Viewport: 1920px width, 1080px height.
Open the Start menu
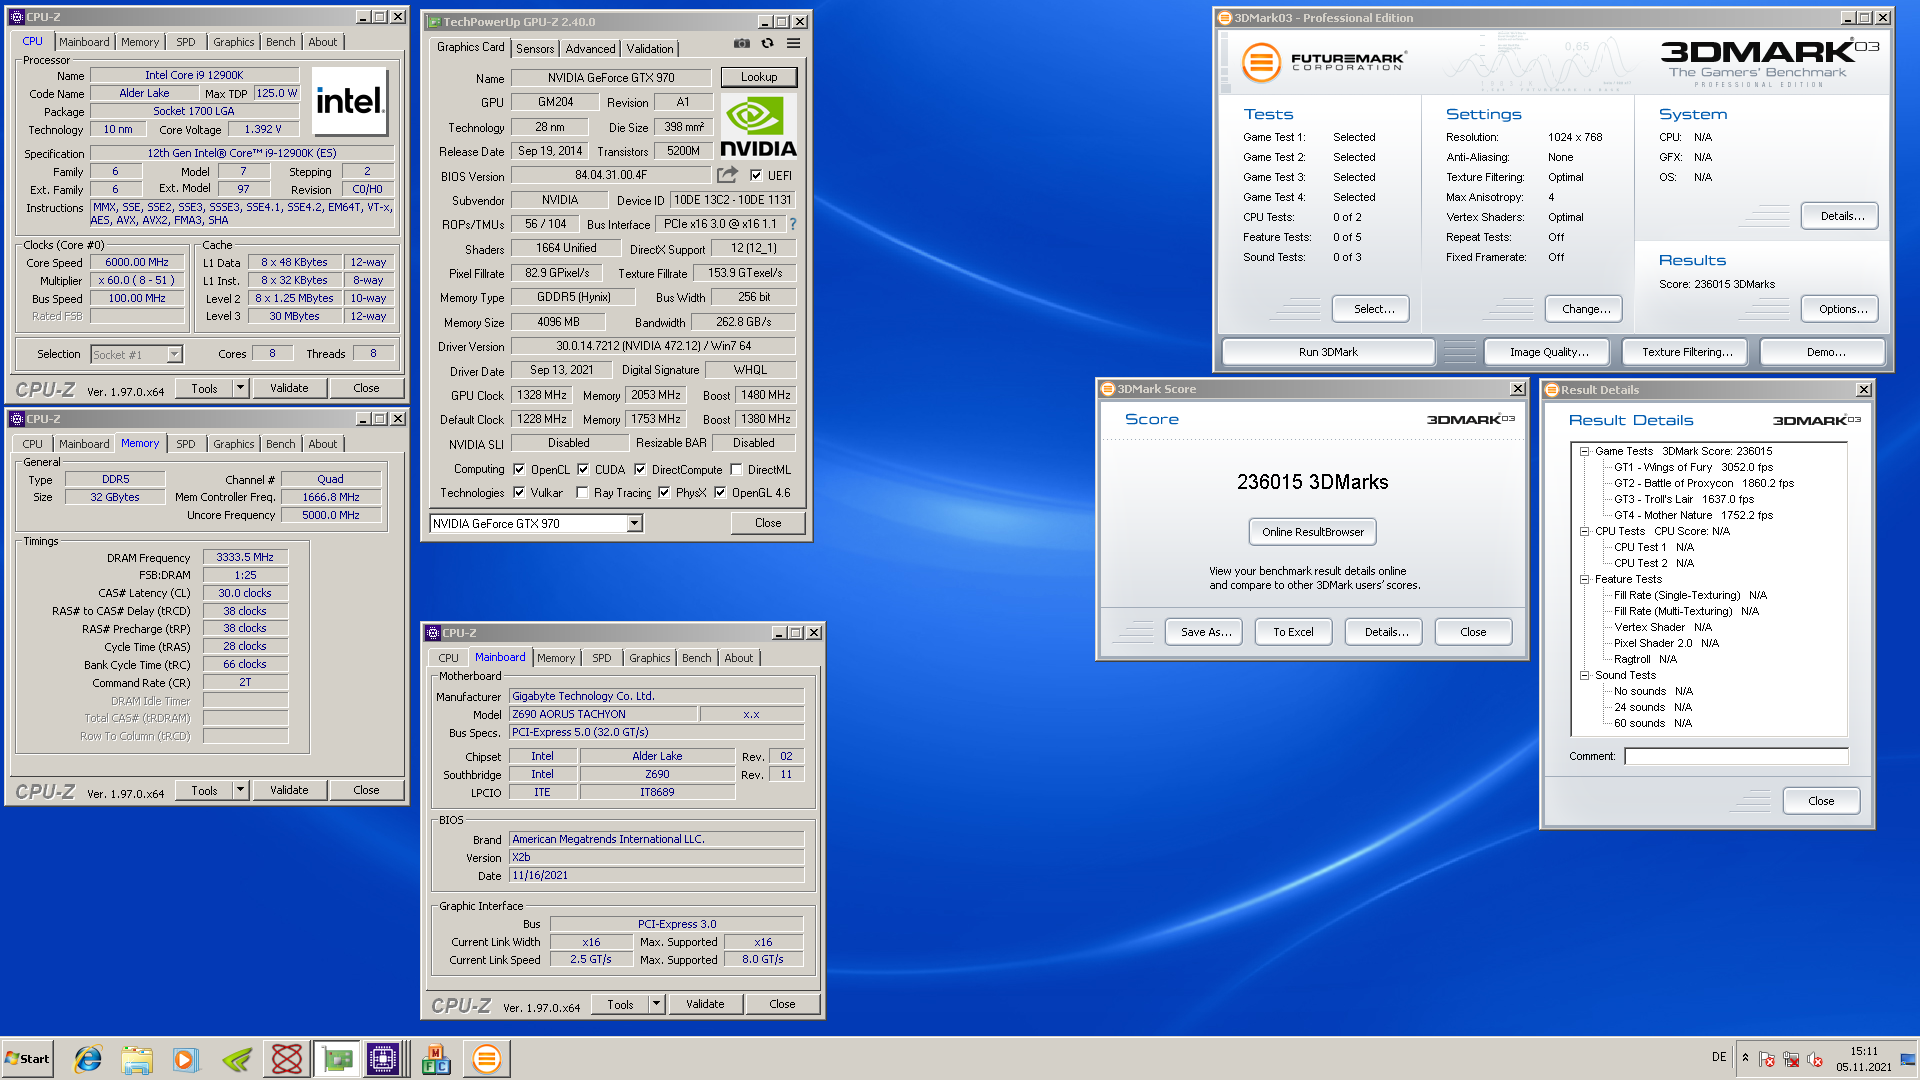27,1059
